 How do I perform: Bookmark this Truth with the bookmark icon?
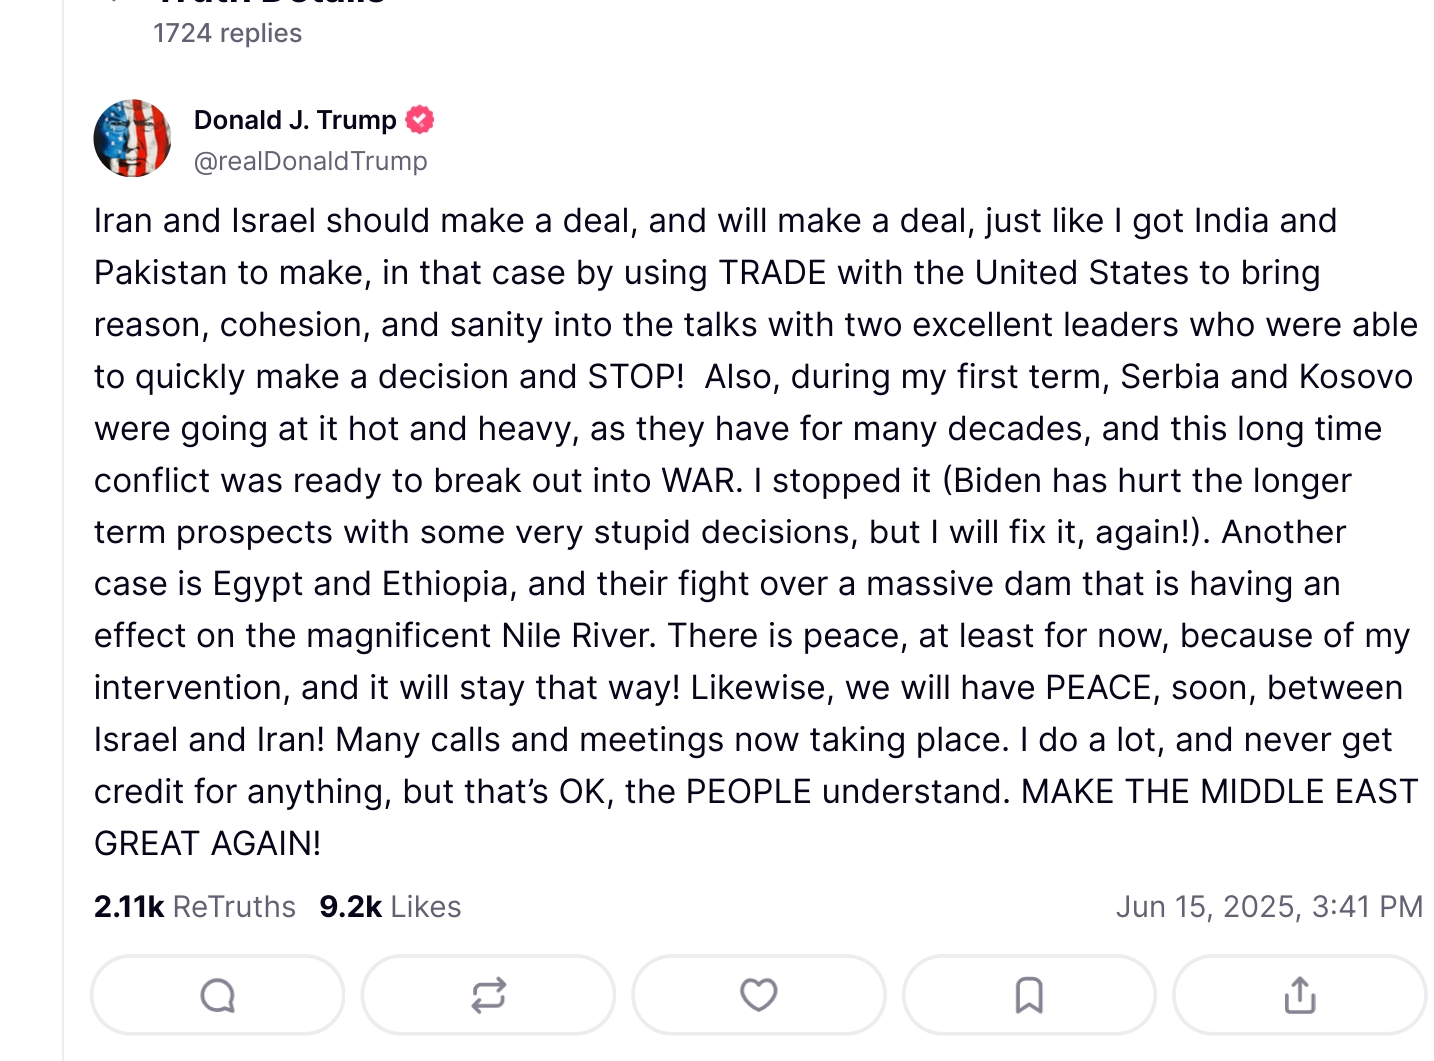pyautogui.click(x=1029, y=995)
